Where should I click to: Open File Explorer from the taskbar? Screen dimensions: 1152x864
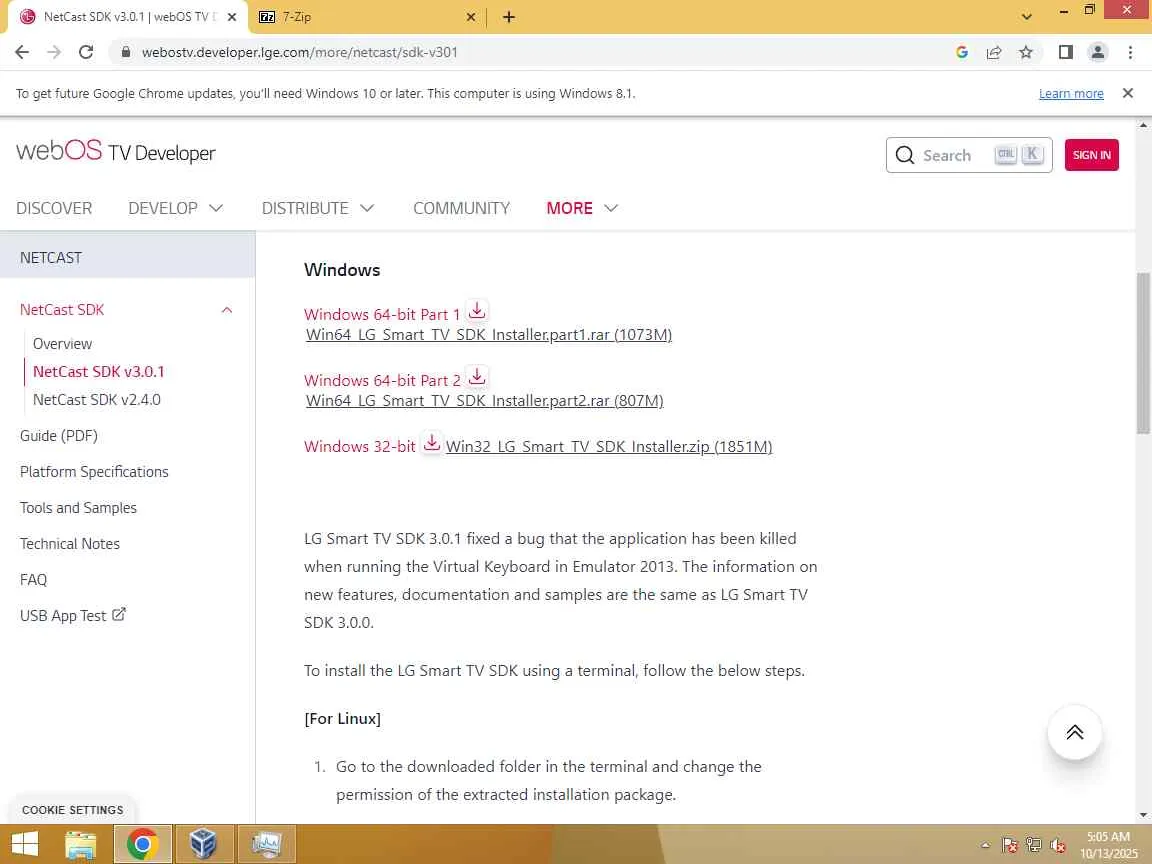pos(81,844)
